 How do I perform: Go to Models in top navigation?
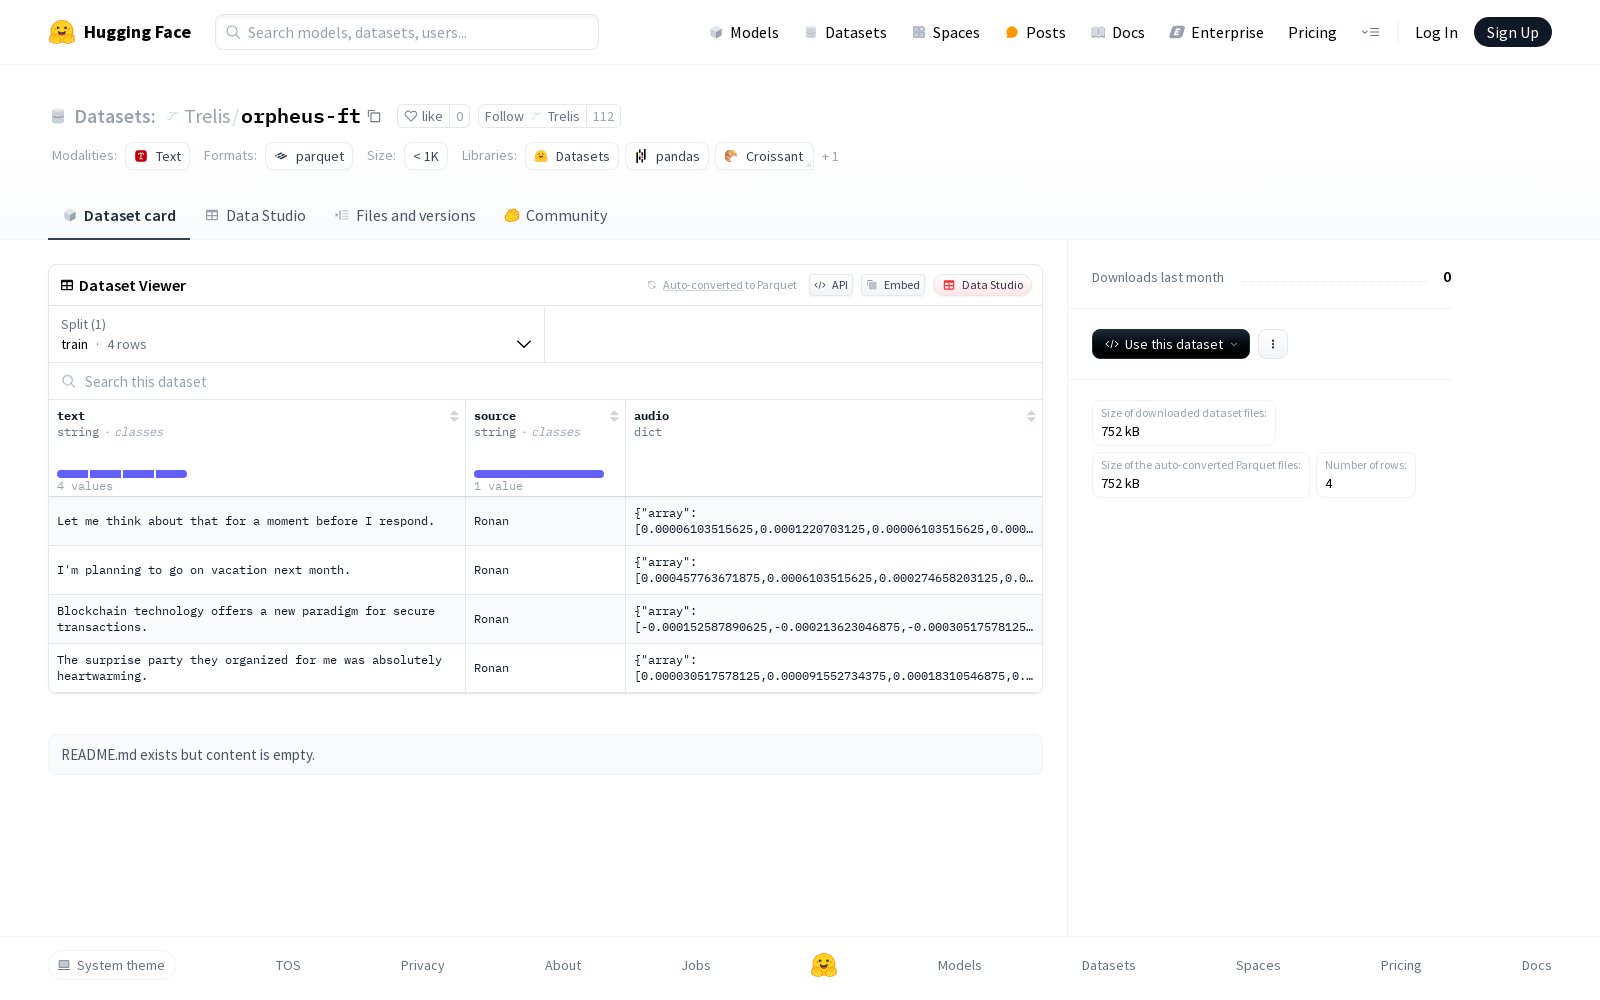744,32
